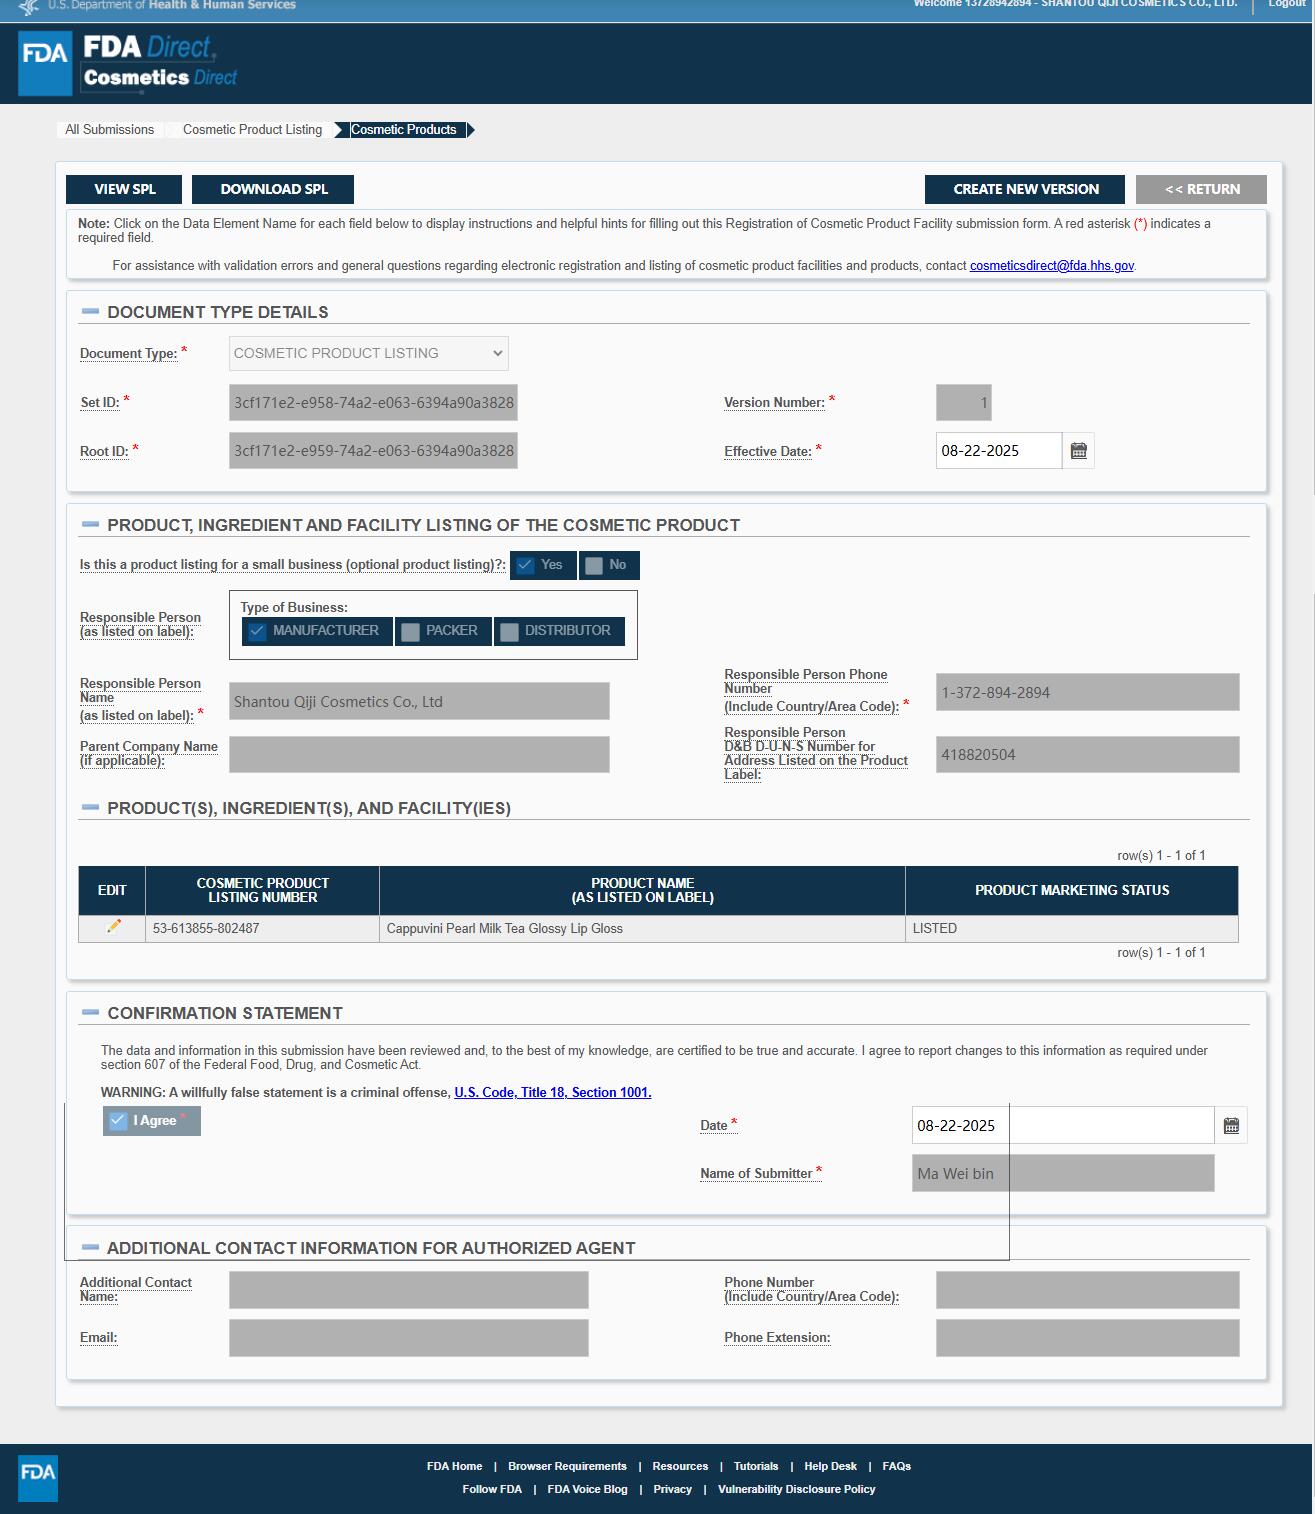The width and height of the screenshot is (1315, 1514).
Task: Open the confirmation Date calendar icon
Action: (1231, 1126)
